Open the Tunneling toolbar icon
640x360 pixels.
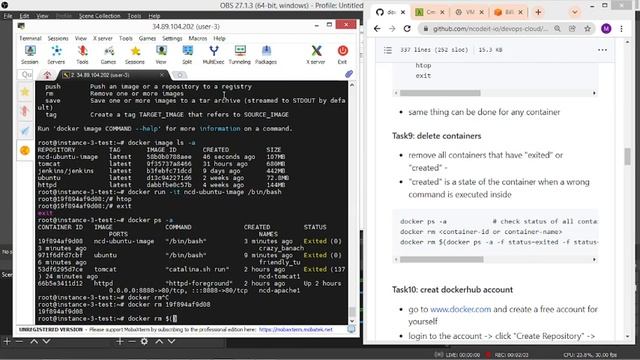click(240, 55)
